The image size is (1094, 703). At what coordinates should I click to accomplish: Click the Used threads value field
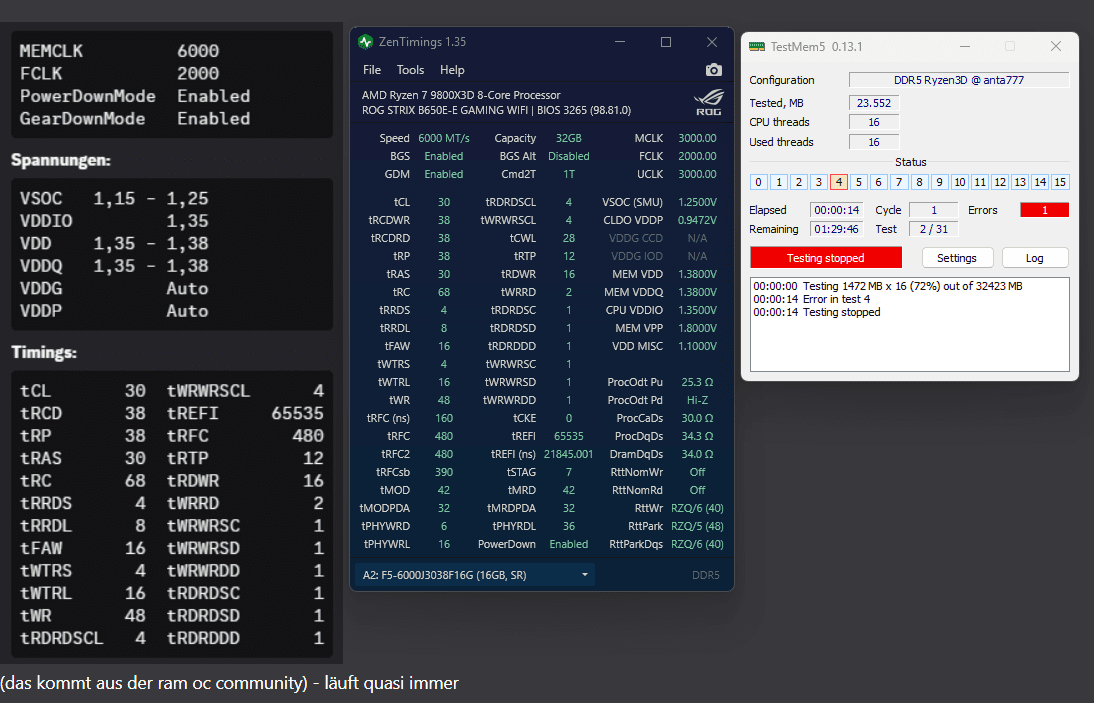click(x=874, y=142)
